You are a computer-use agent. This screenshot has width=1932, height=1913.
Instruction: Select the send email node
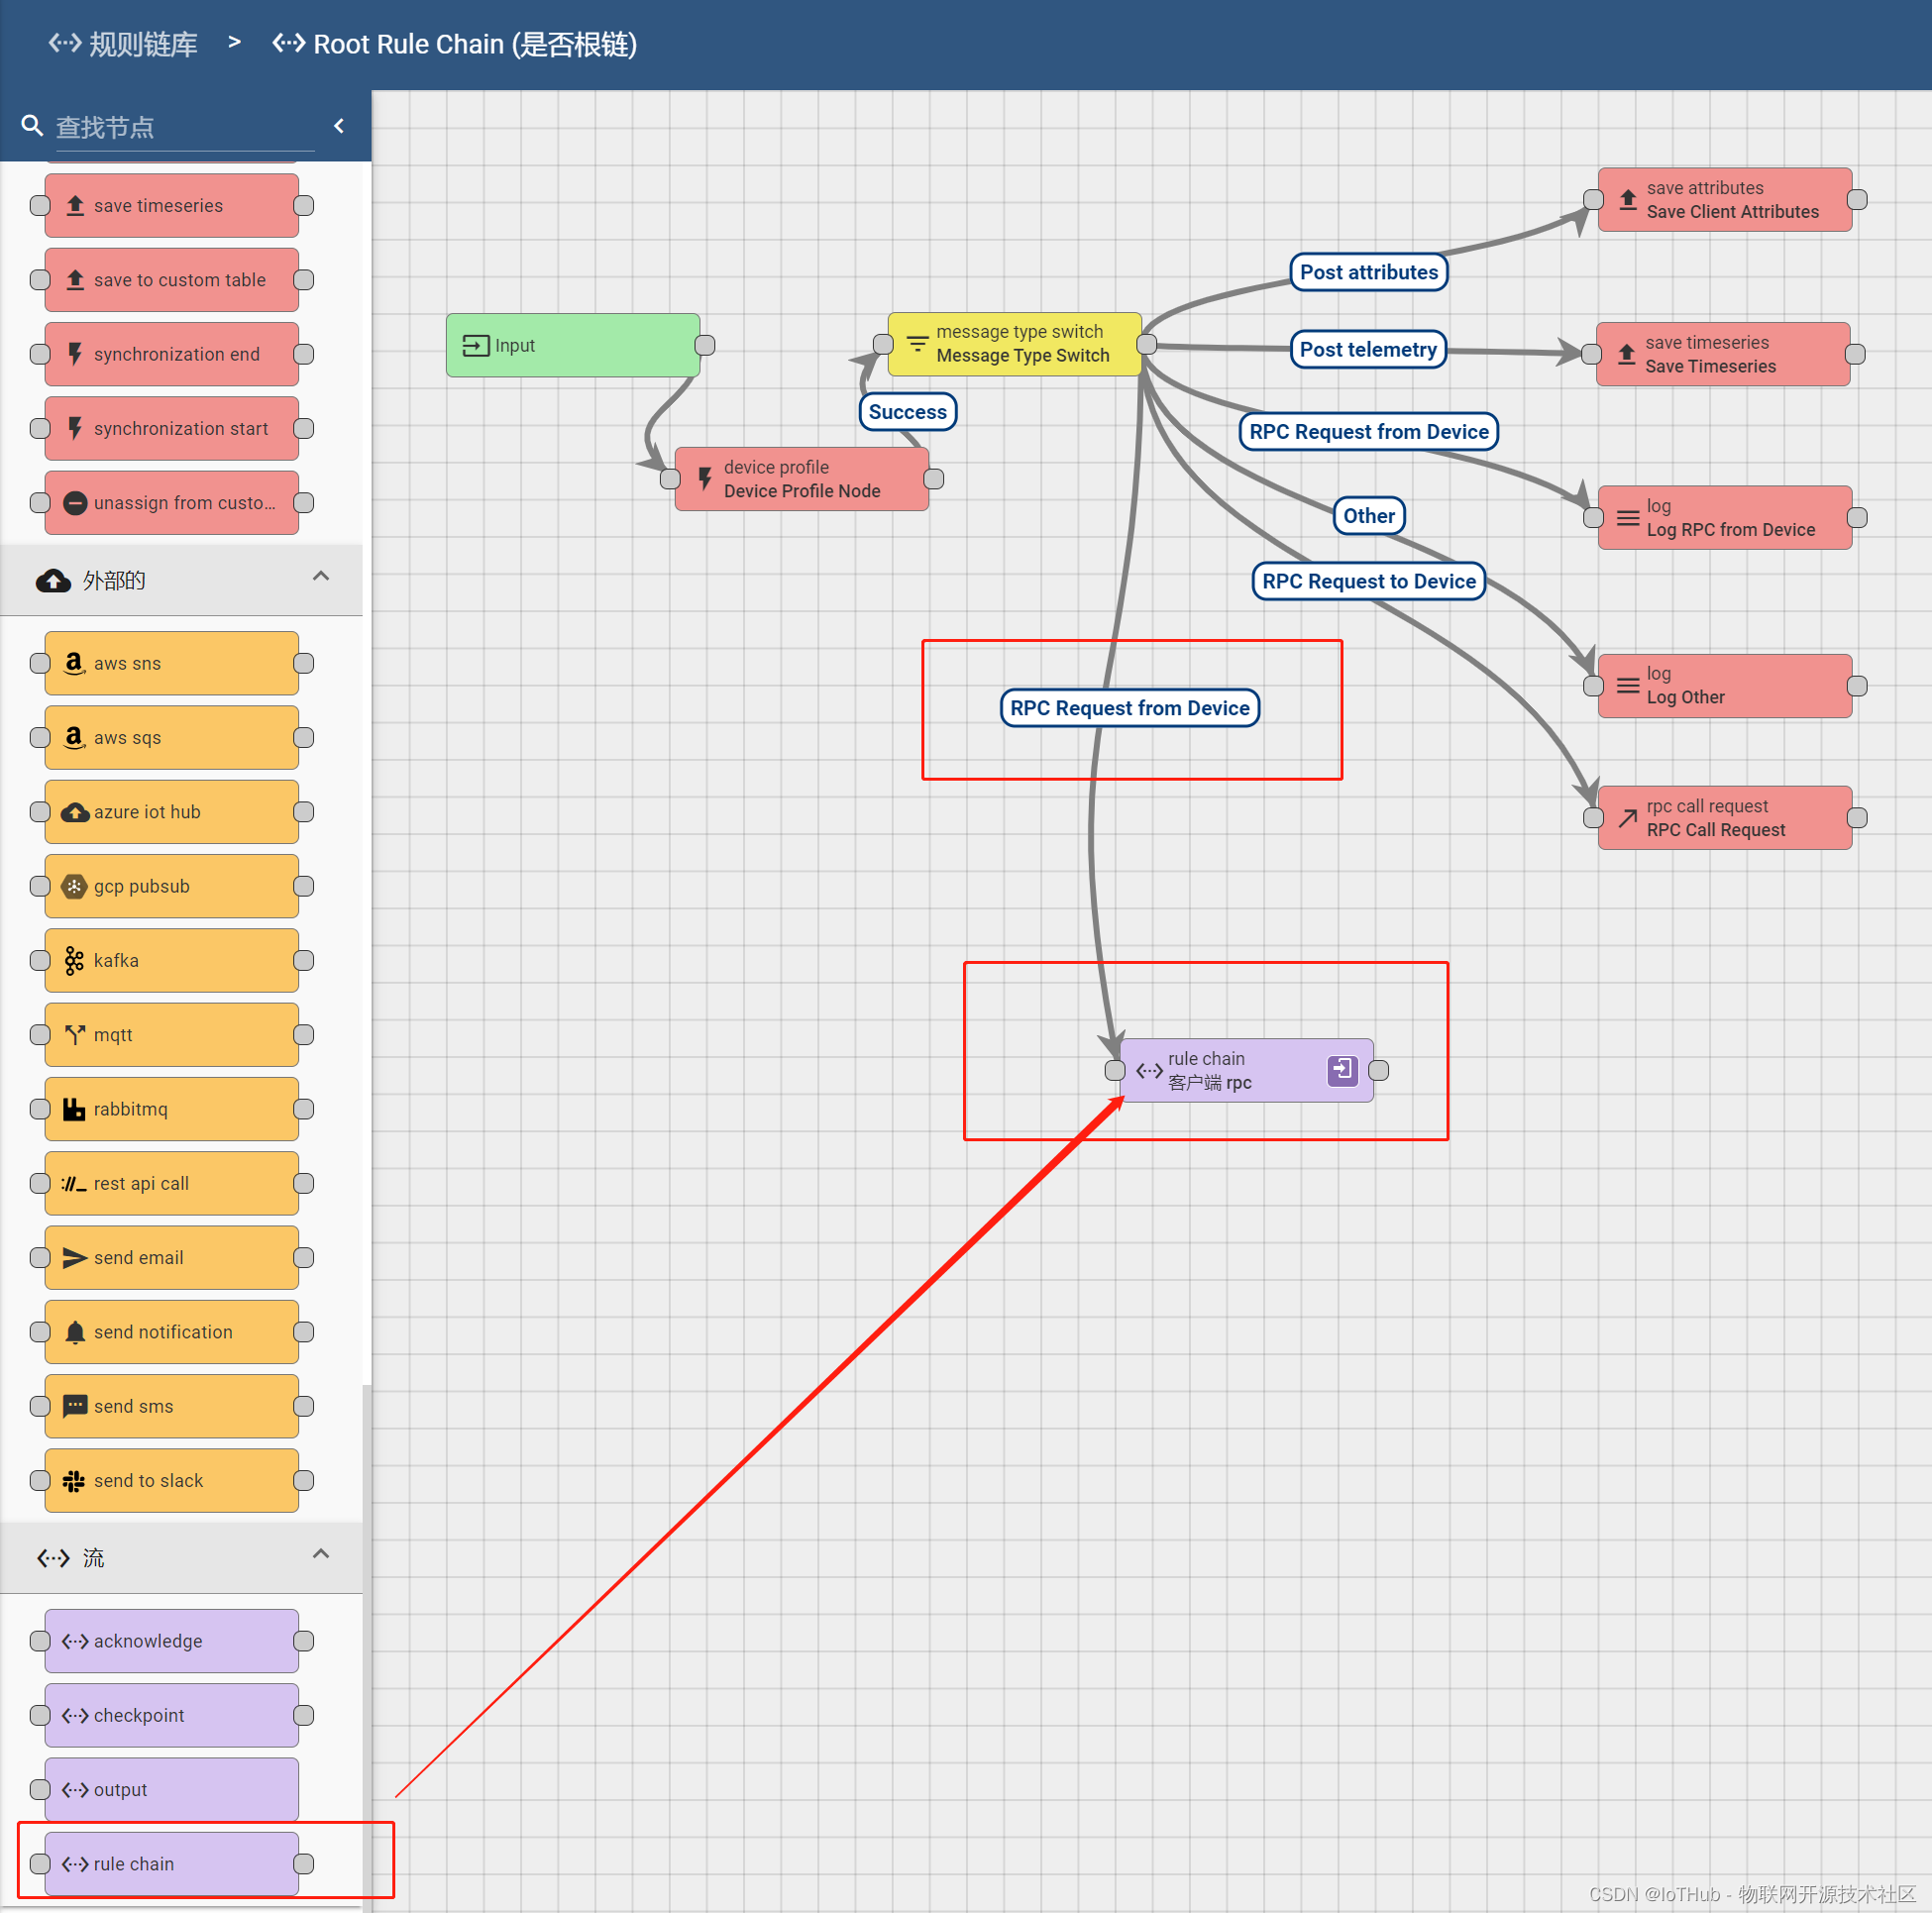coord(170,1257)
